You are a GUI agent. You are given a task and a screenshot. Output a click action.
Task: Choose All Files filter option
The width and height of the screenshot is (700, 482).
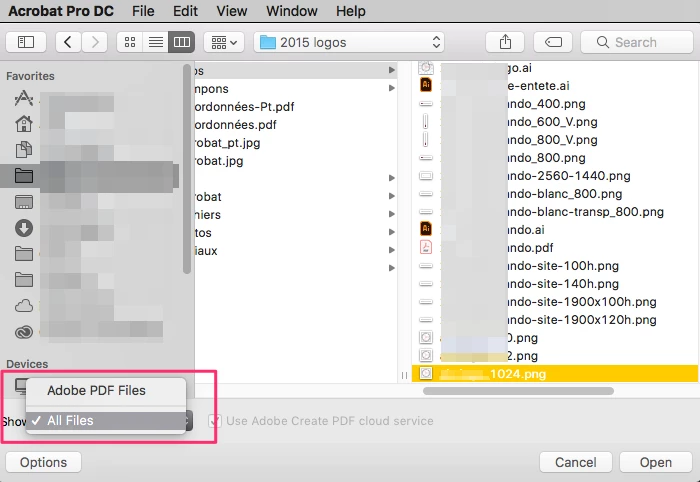106,420
